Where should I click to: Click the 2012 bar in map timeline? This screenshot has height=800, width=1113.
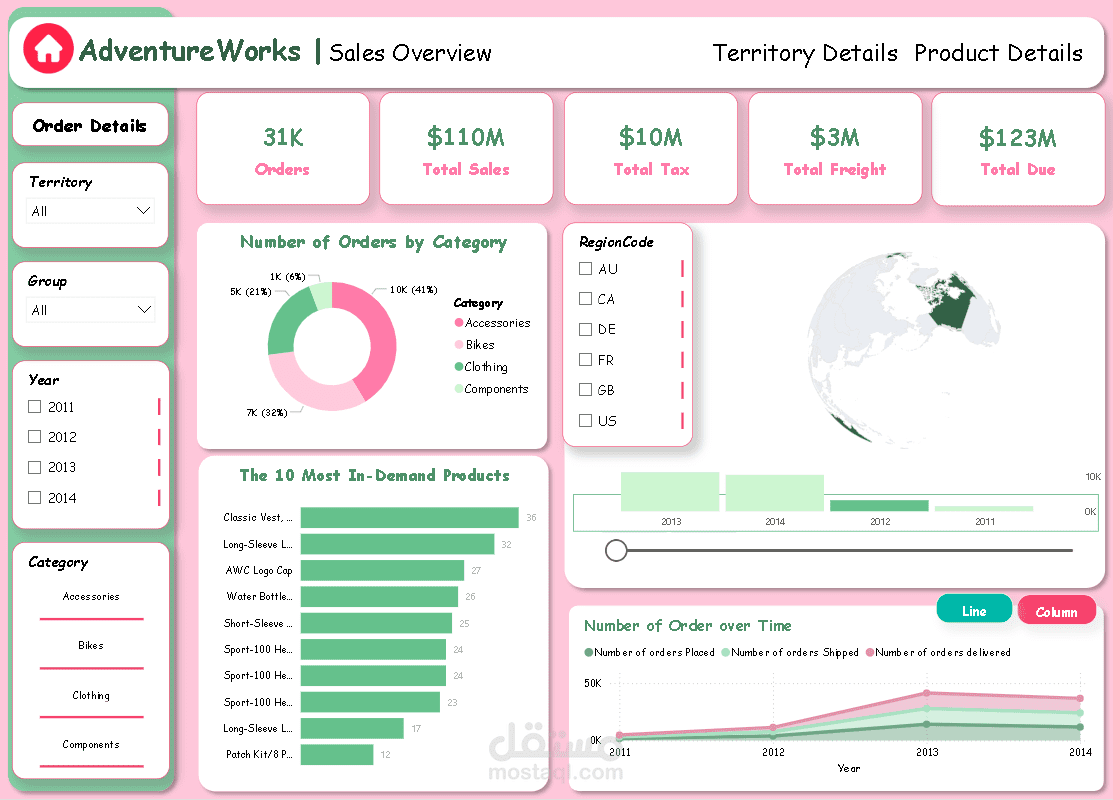tap(879, 505)
